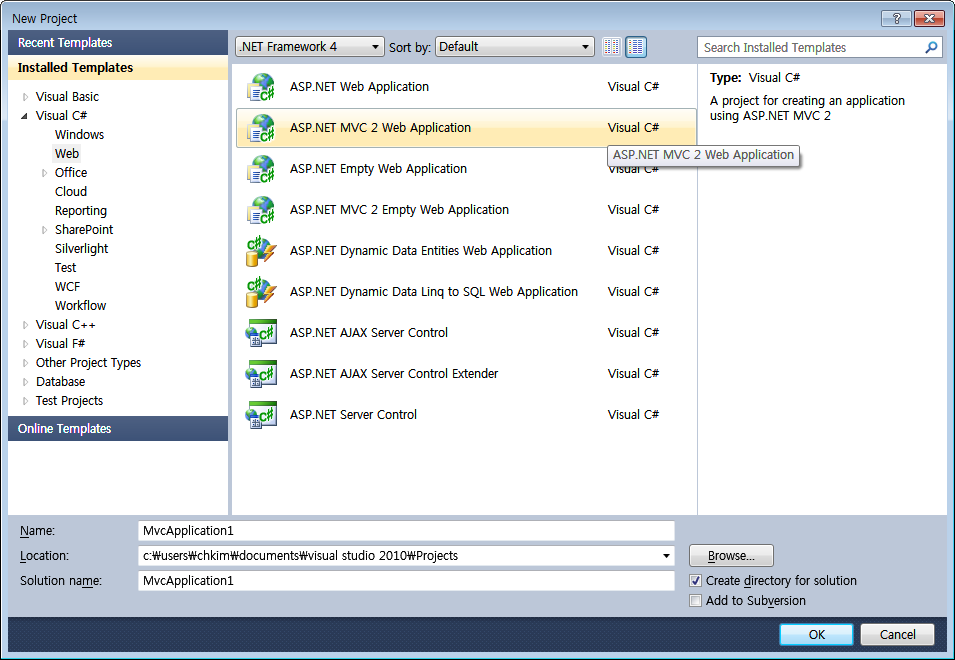Expand the Other Project Types node

click(25, 363)
